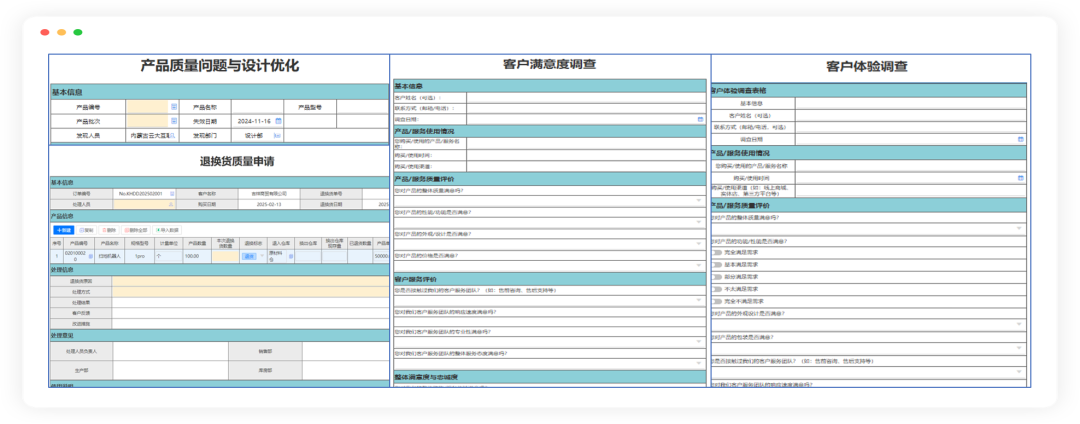Open the 失效日期 calendar icon
This screenshot has width=1080, height=424.
279,121
